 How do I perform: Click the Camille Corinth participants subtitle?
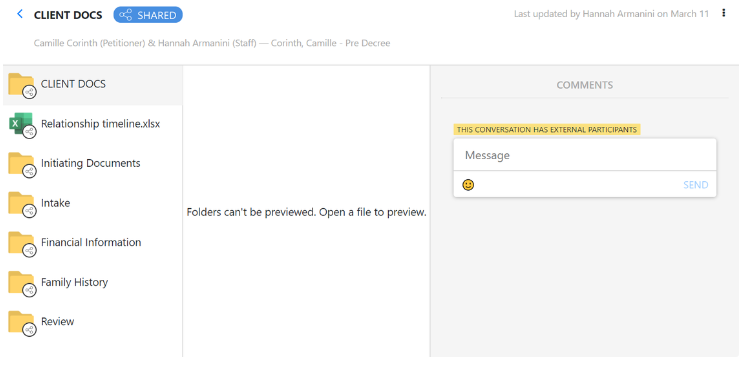(212, 43)
